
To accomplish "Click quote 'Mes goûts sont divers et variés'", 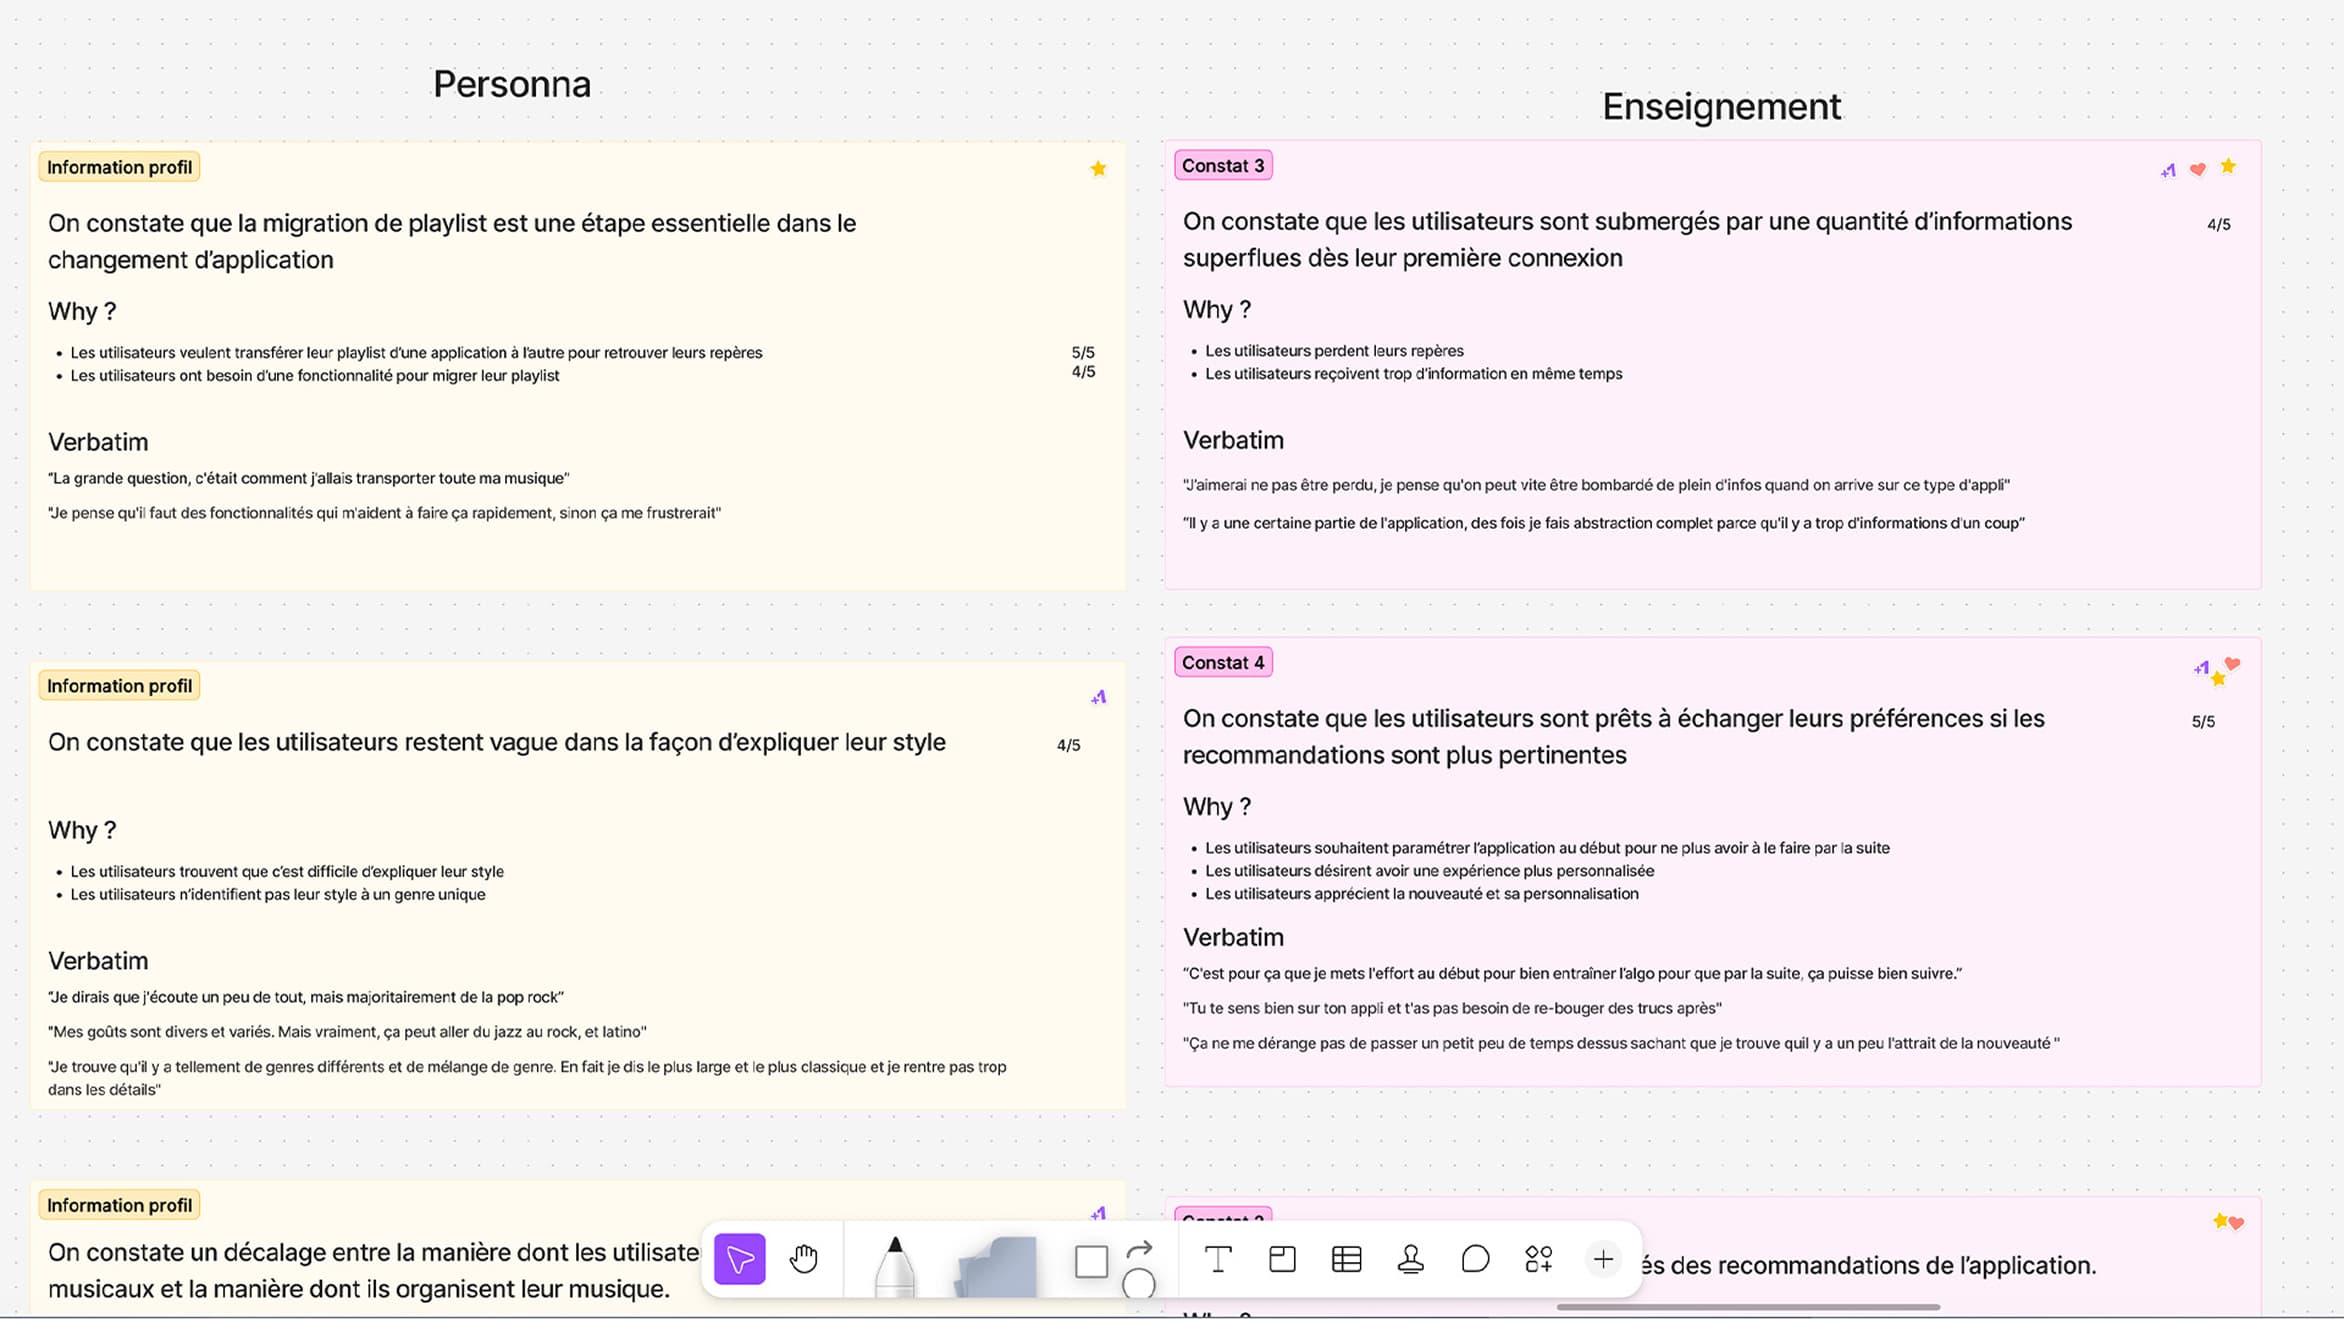I will click(x=348, y=1032).
